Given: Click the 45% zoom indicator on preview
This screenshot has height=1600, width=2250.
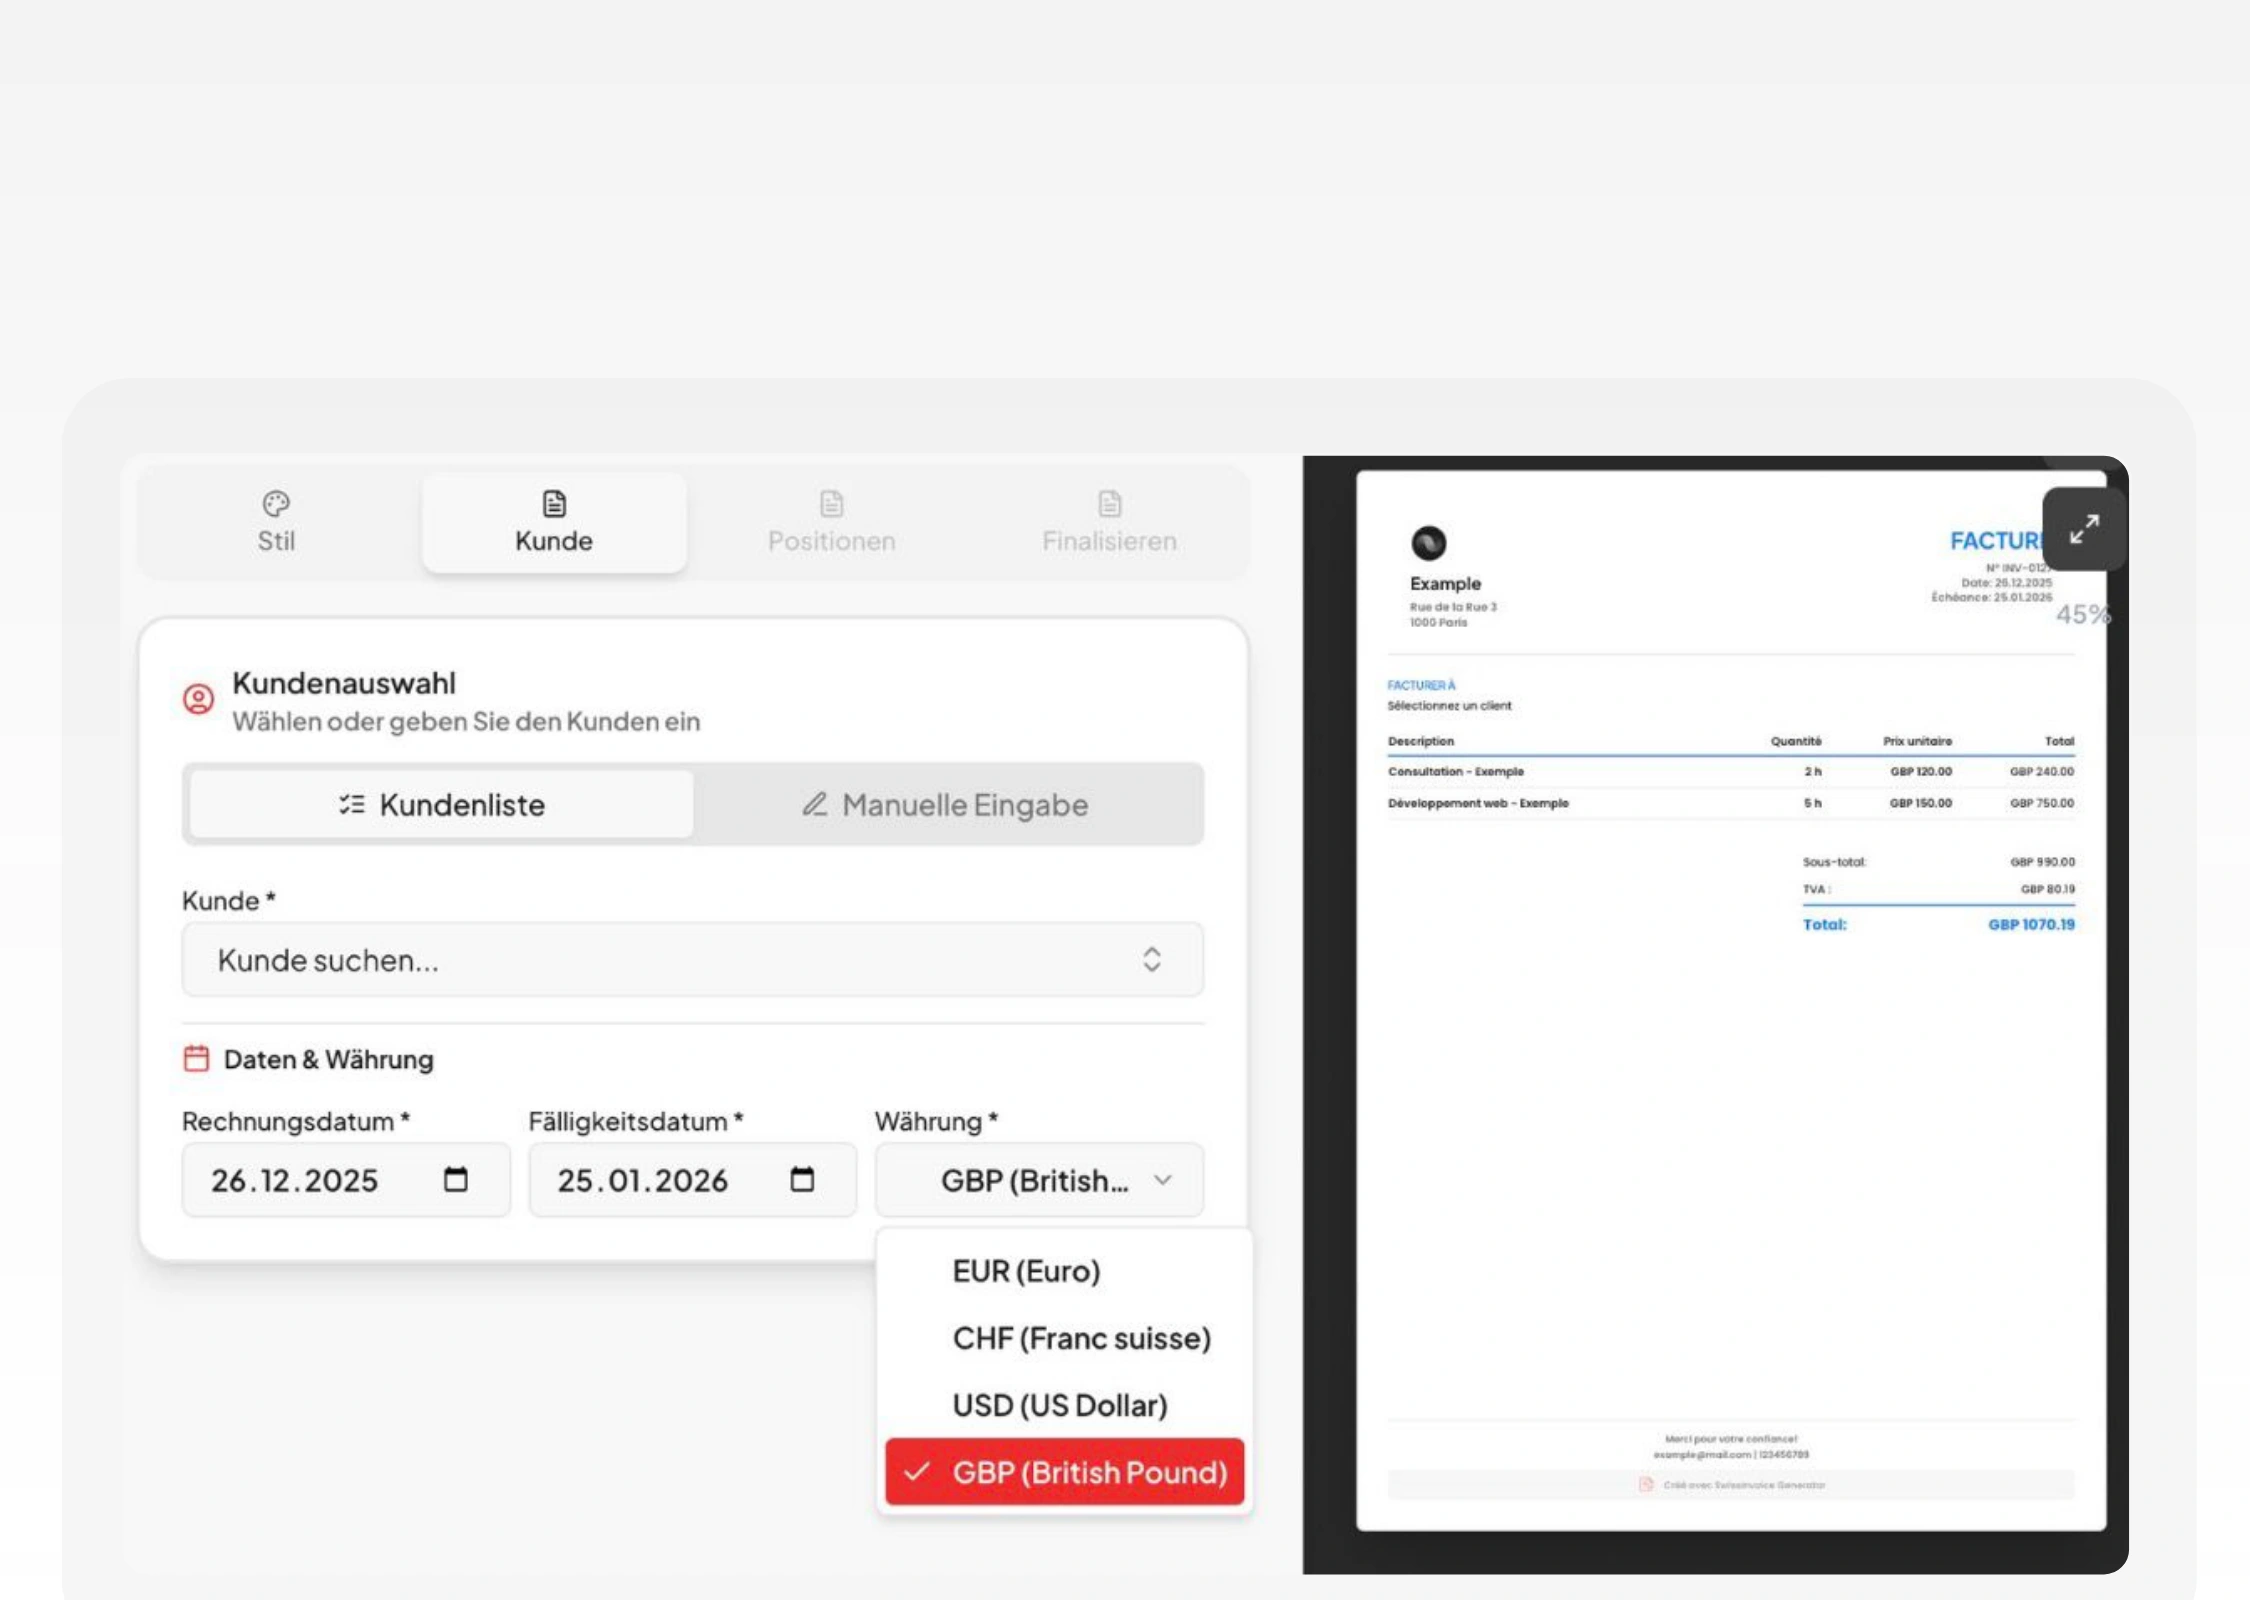Looking at the screenshot, I should [2082, 614].
